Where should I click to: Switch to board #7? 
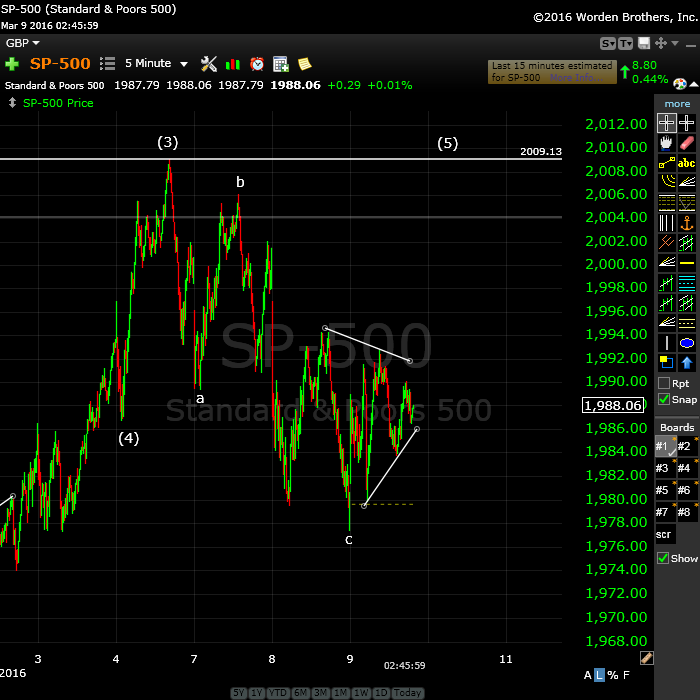(x=665, y=512)
